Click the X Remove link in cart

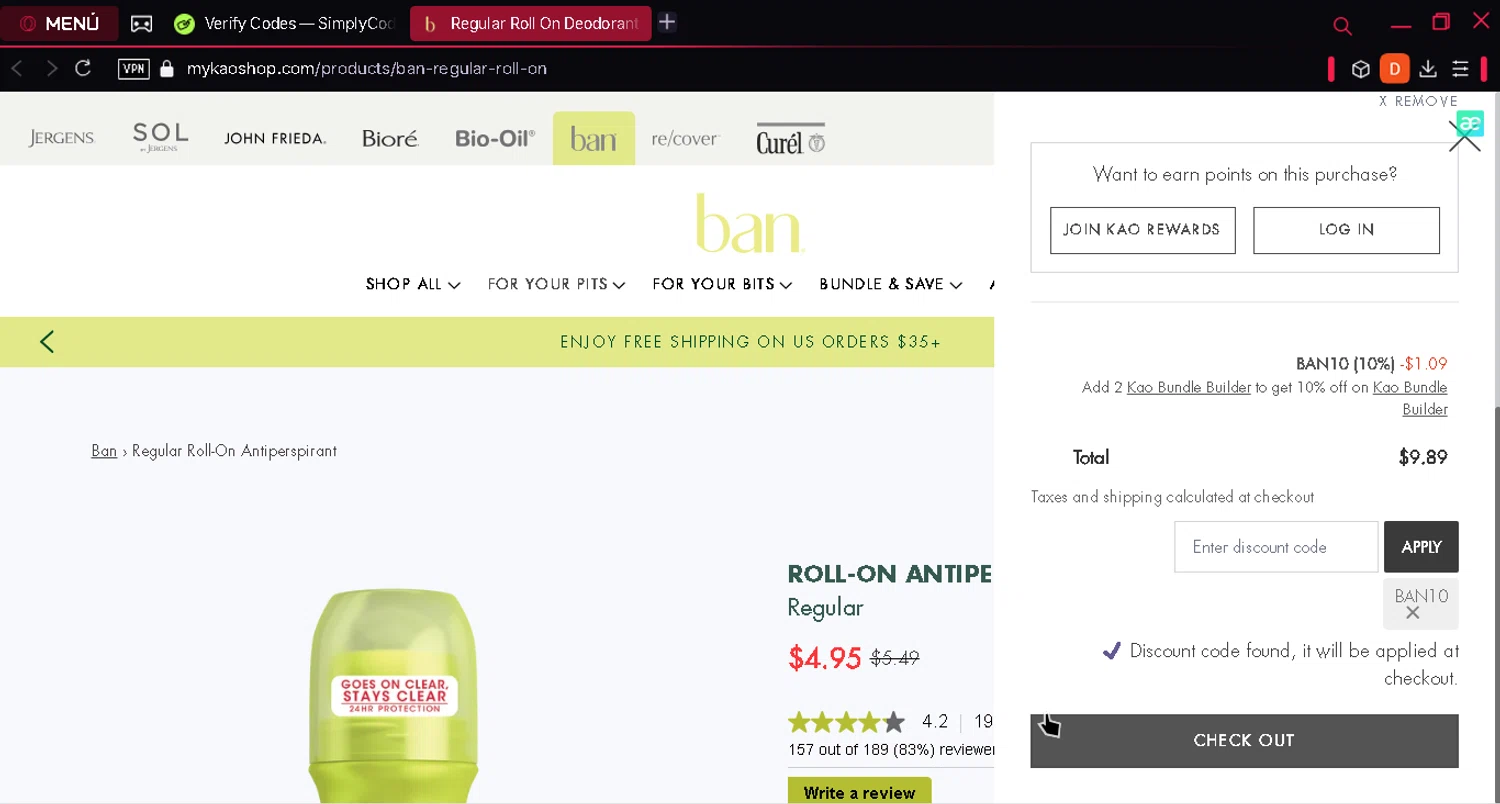tap(1418, 101)
